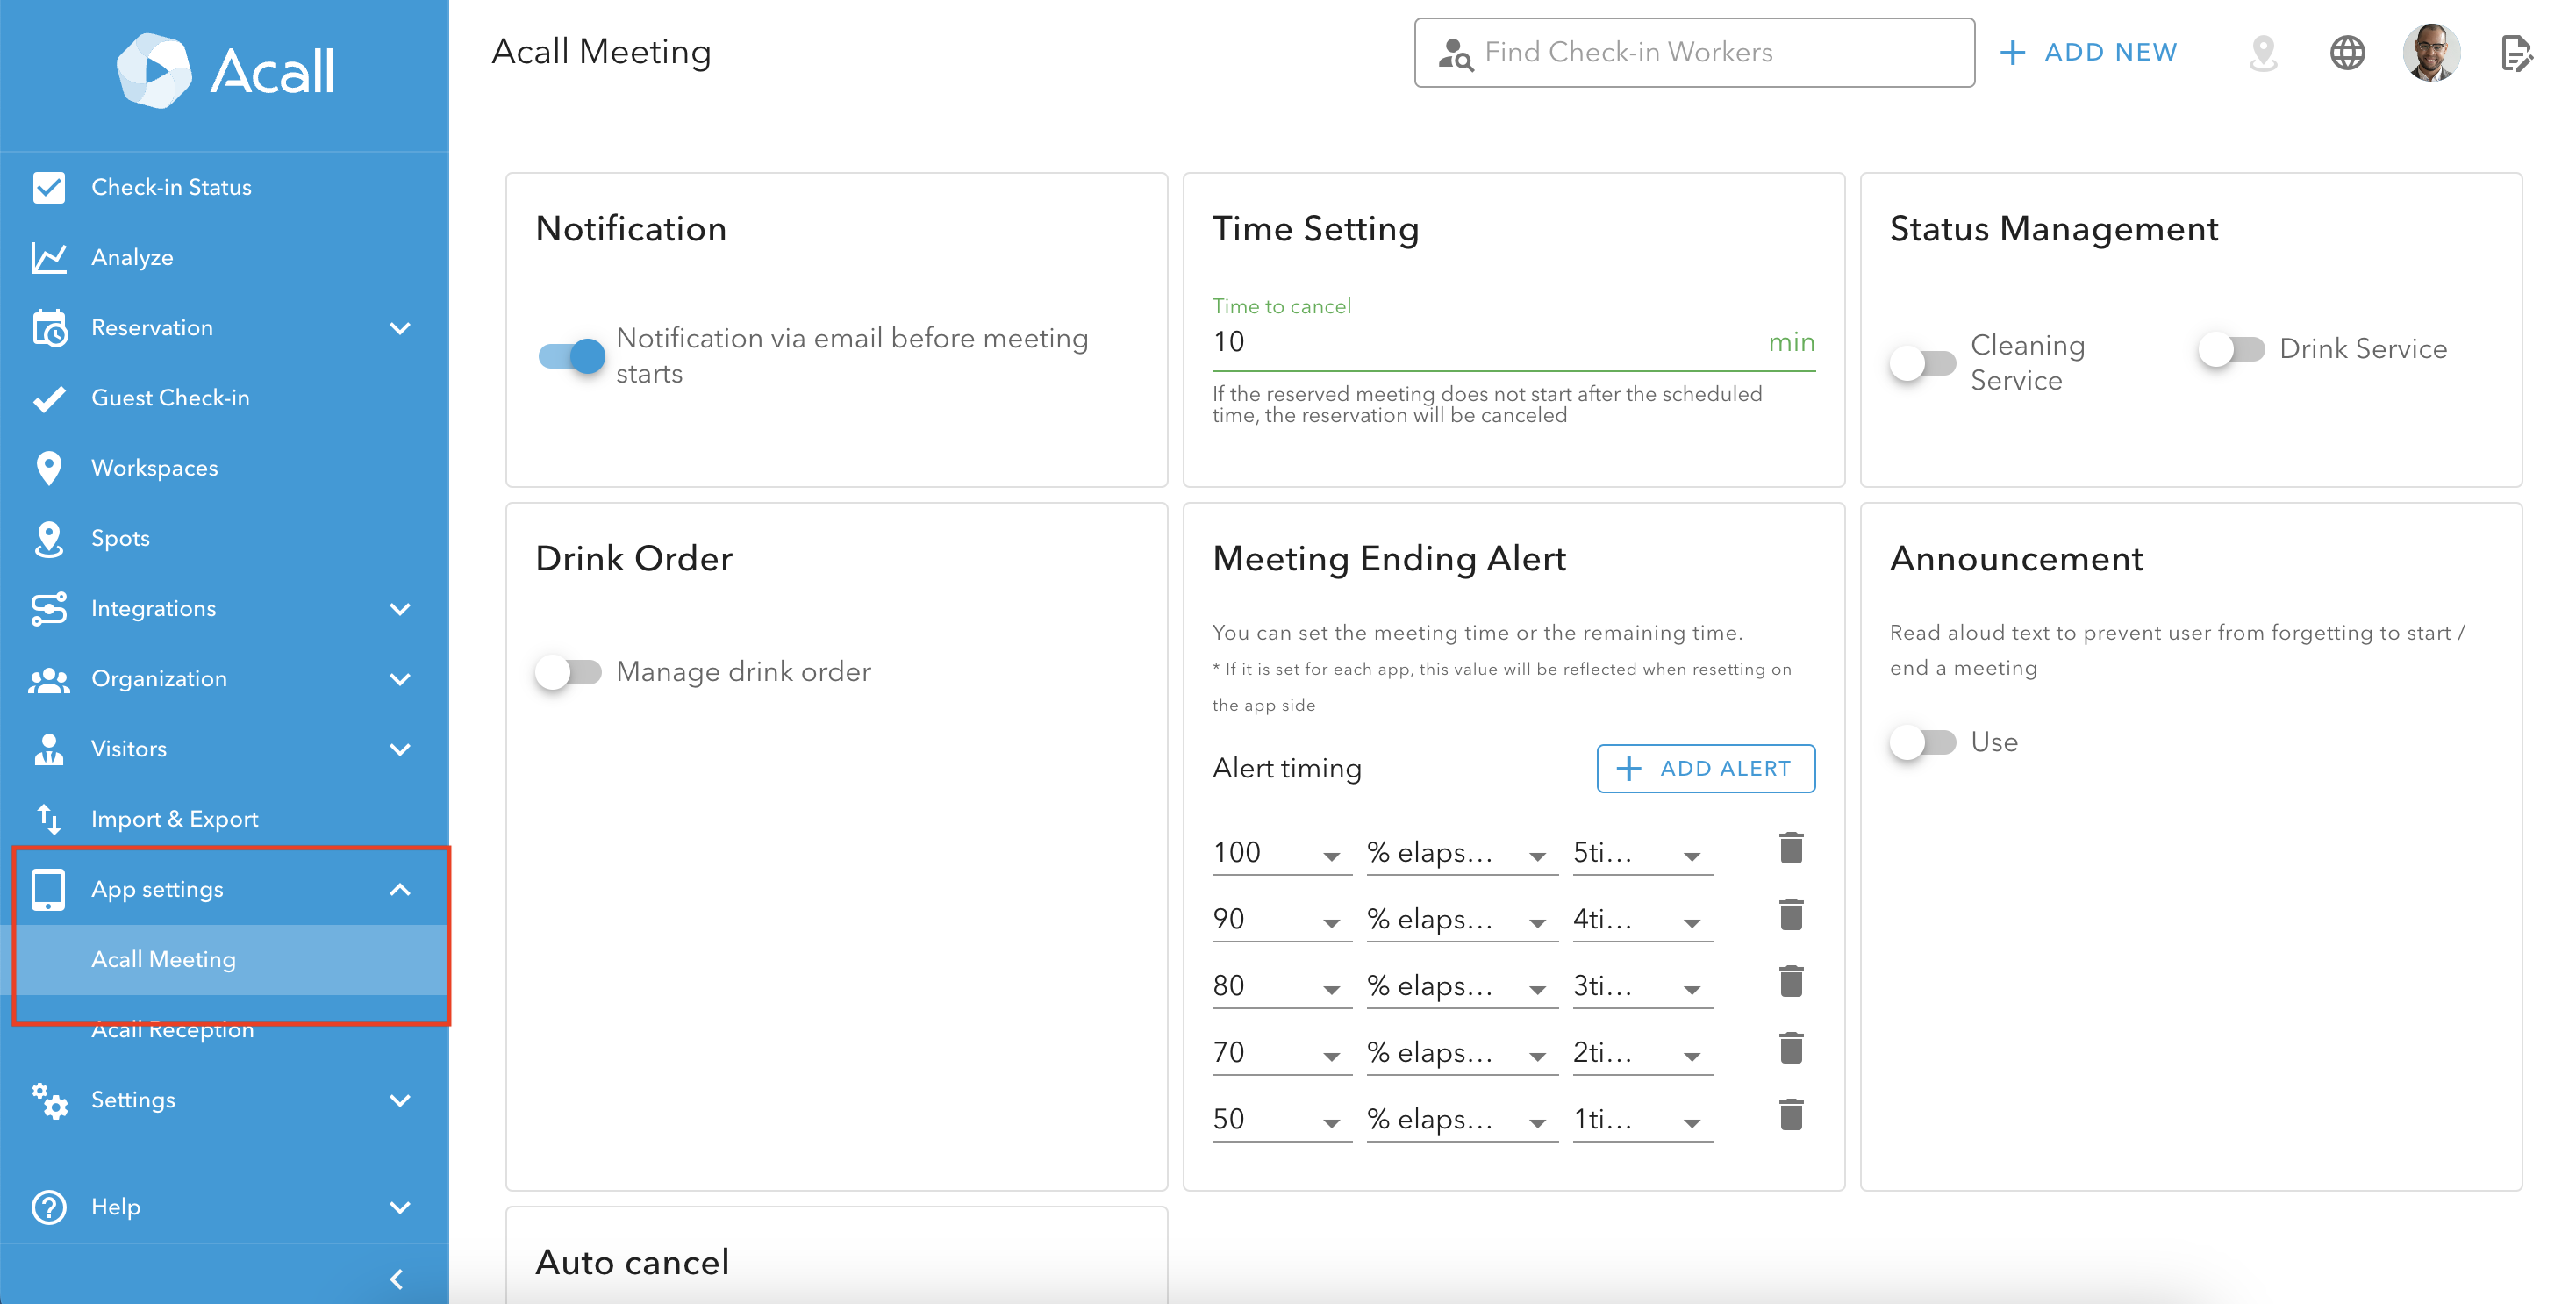Expand the Visitors menu chevron
This screenshot has height=1304, width=2576.
(400, 749)
